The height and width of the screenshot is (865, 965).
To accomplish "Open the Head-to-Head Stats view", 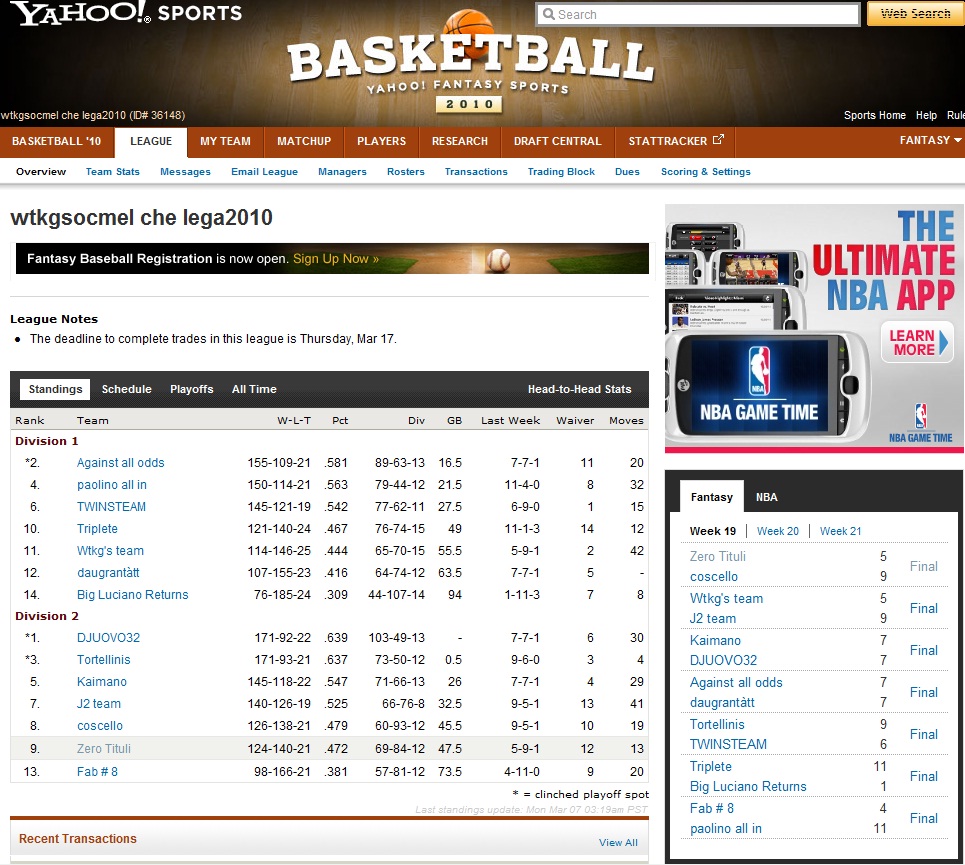I will [579, 389].
